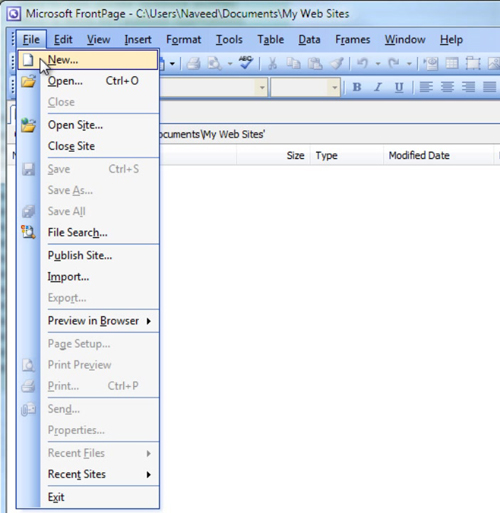This screenshot has width=500, height=513.
Task: Toggle Underline formatting button
Action: 399,87
